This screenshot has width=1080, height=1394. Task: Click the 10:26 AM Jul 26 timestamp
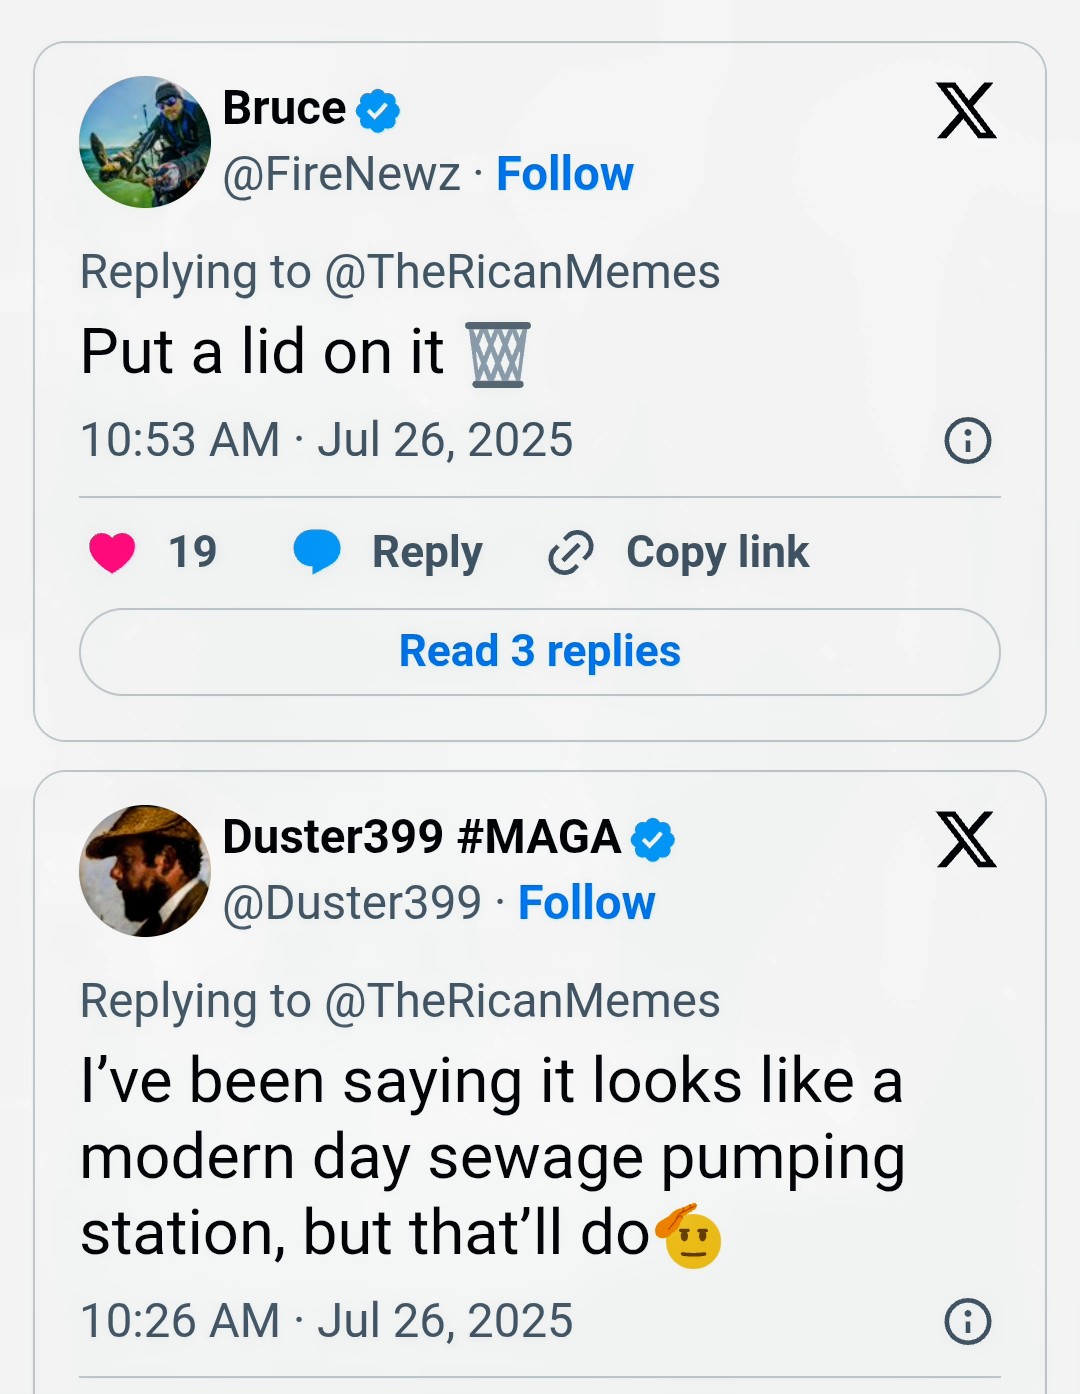click(x=327, y=1321)
